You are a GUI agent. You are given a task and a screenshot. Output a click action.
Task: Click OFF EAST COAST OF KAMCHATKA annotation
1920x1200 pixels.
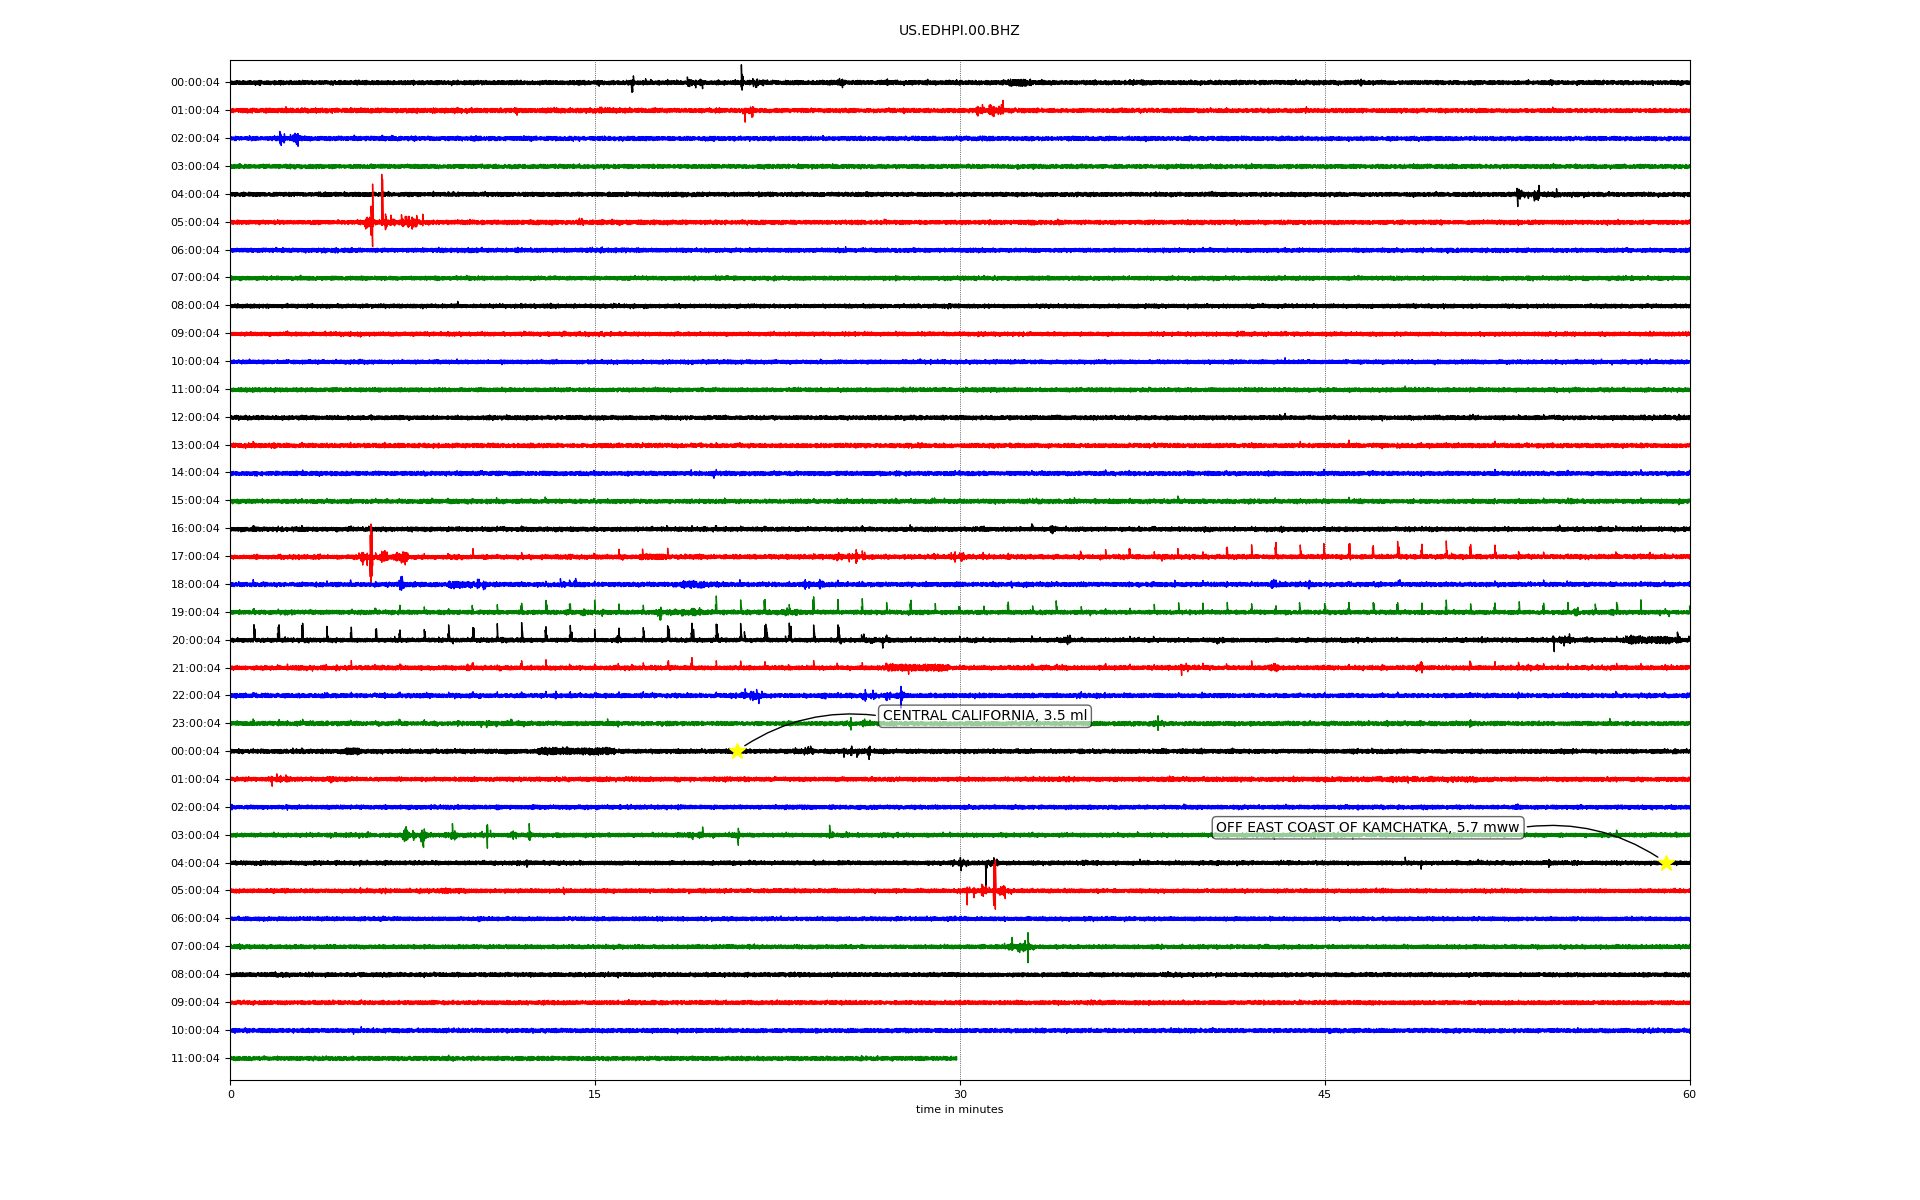pyautogui.click(x=1367, y=827)
